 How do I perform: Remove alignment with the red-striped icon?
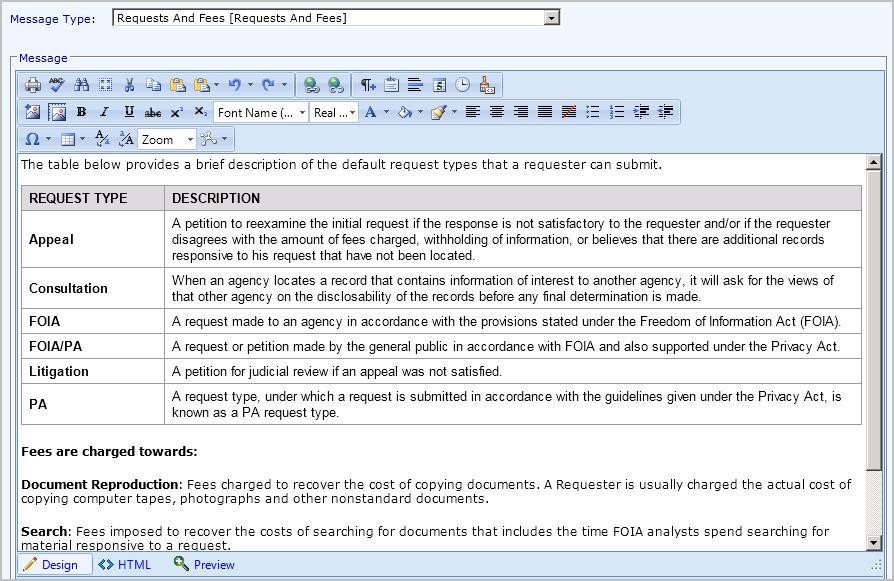pos(568,112)
